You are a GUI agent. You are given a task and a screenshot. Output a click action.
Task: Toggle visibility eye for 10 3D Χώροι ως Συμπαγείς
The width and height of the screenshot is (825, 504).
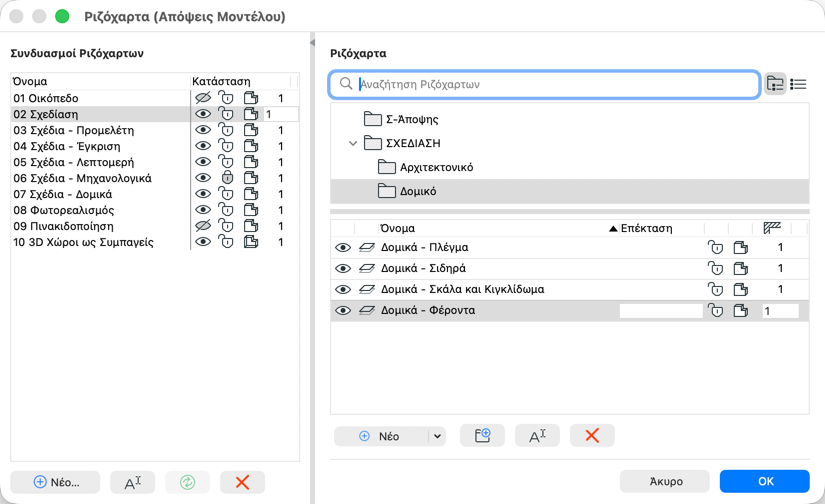[203, 242]
